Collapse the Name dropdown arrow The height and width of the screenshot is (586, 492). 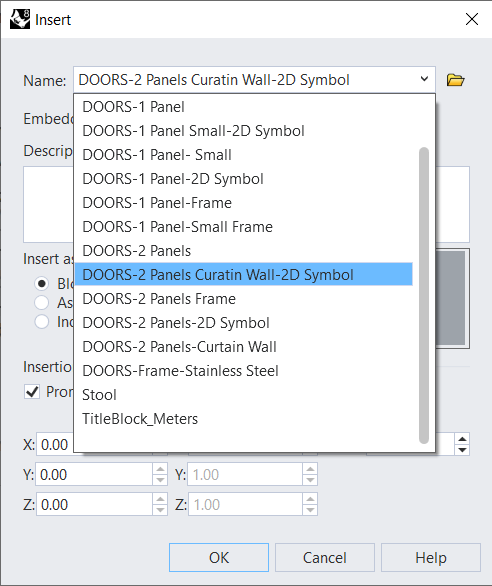[424, 79]
